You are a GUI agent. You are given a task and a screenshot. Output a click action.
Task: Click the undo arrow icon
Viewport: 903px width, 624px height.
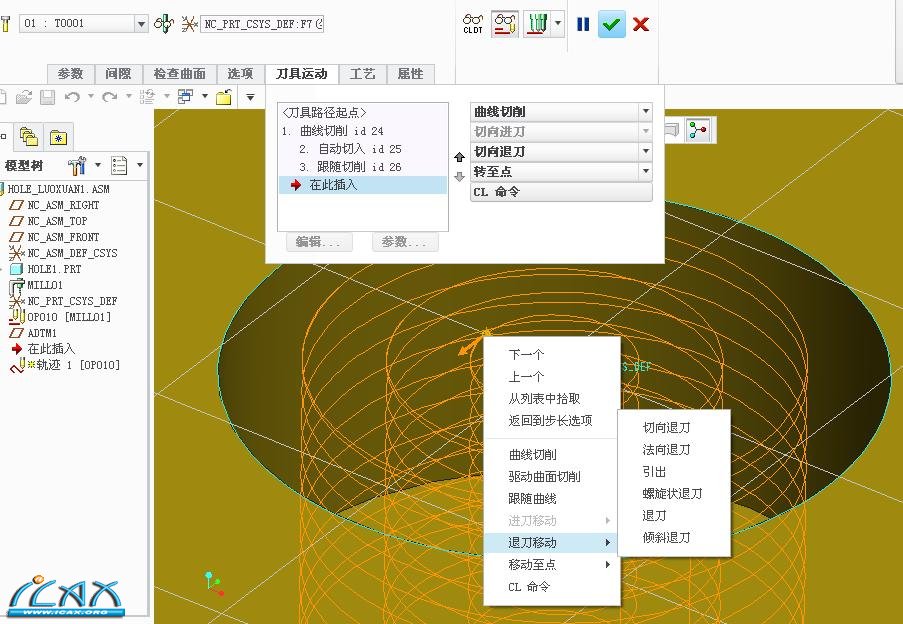73,97
